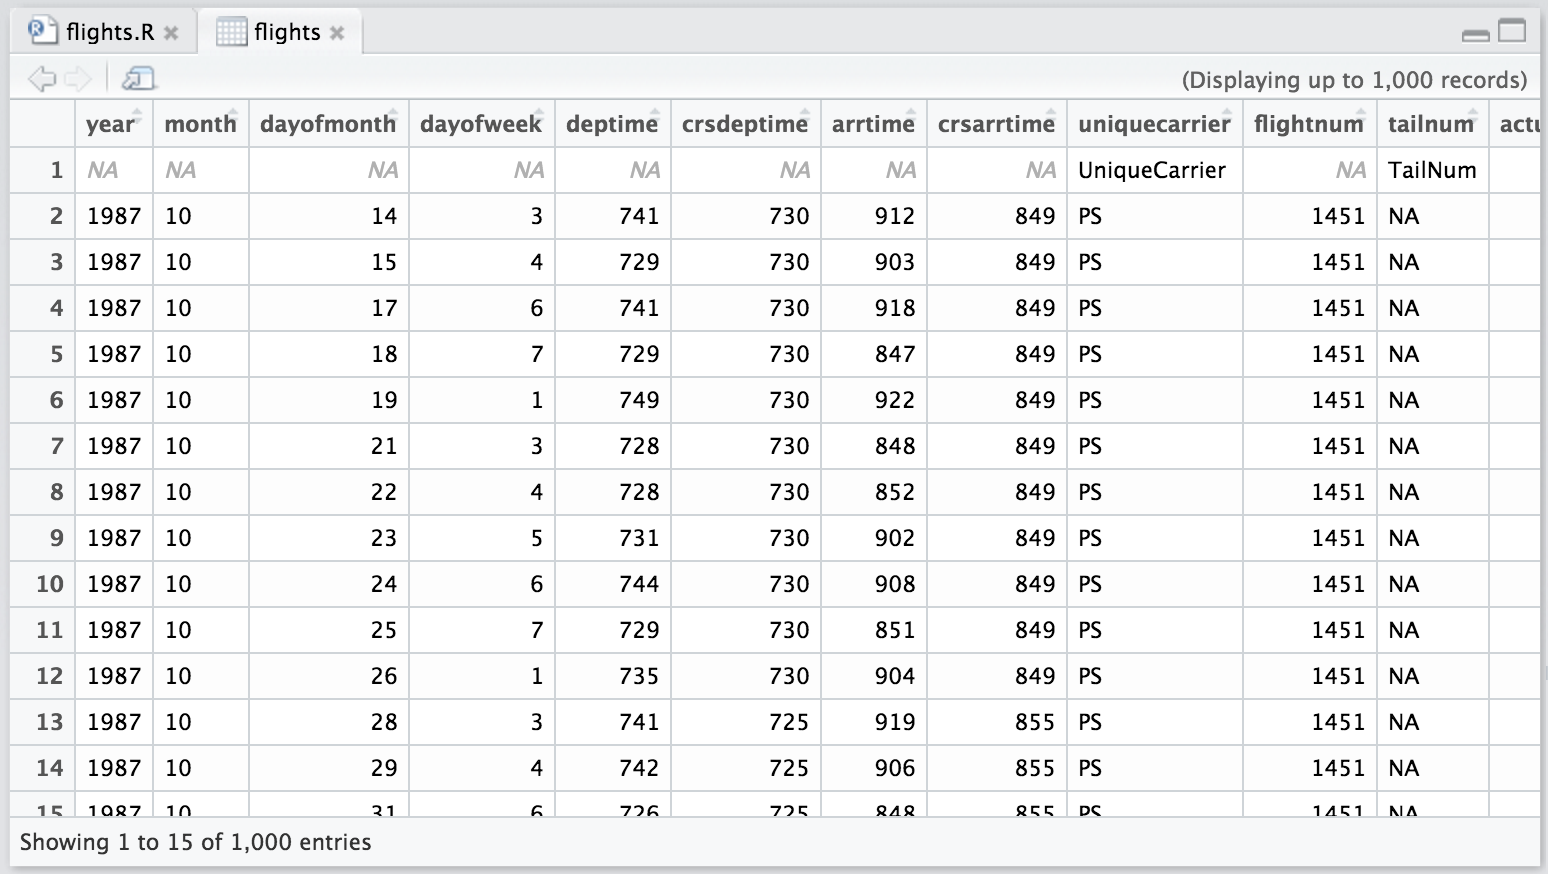The width and height of the screenshot is (1548, 874).
Task: Switch to the flights.R script tab
Action: point(109,32)
